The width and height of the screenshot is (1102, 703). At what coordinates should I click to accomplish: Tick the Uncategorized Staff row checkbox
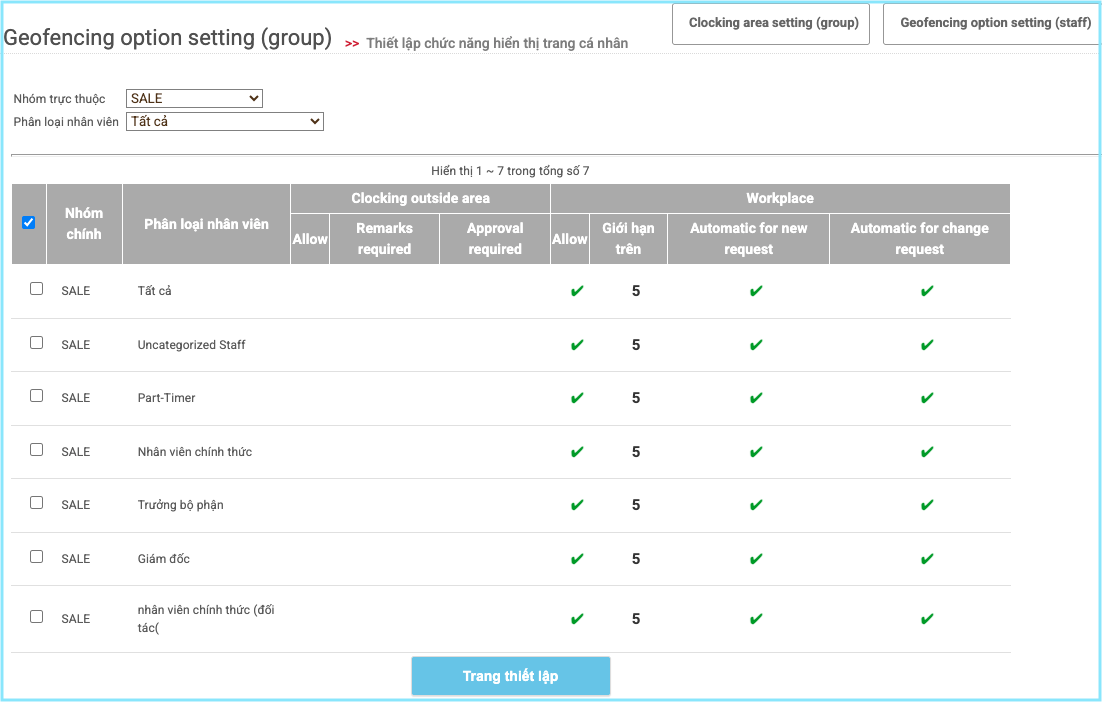37,343
